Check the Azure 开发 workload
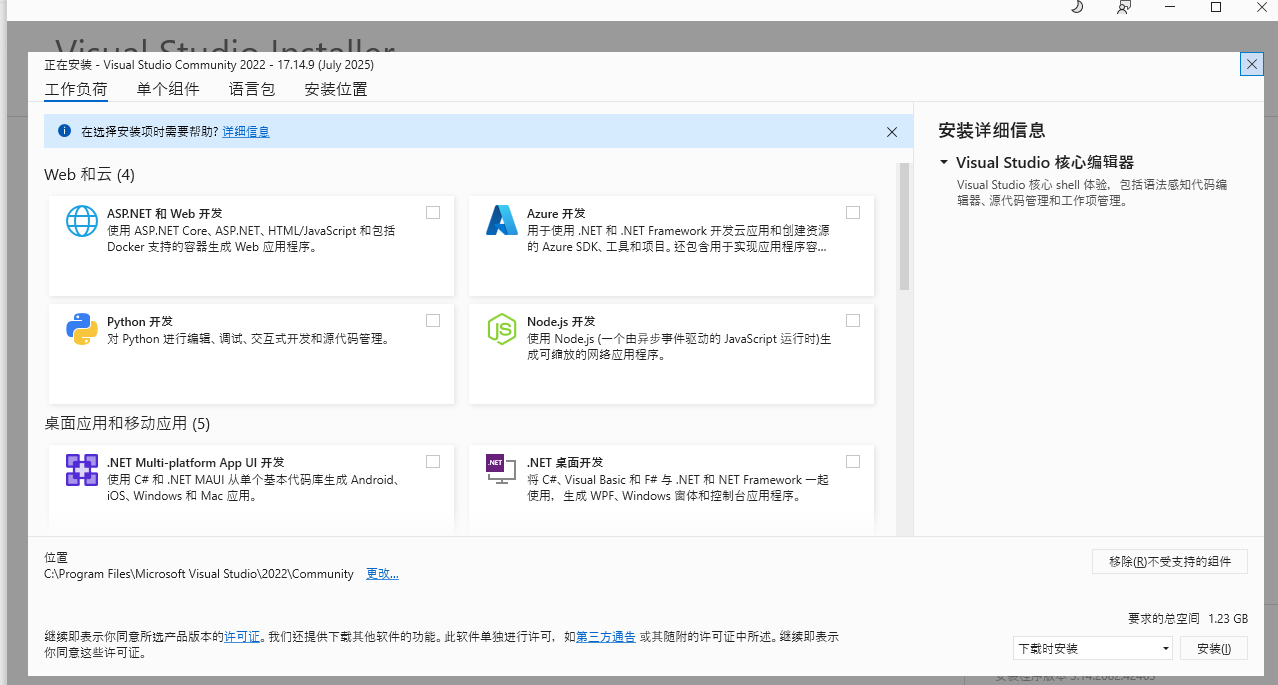 pyautogui.click(x=853, y=212)
